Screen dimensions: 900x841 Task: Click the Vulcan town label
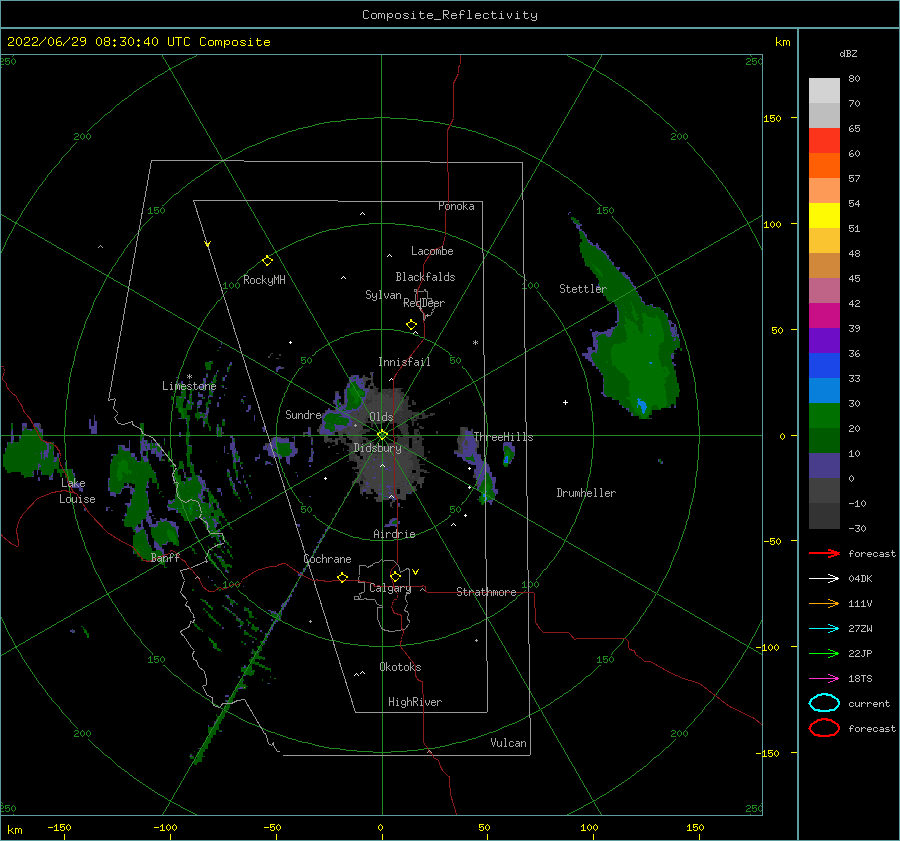(509, 743)
